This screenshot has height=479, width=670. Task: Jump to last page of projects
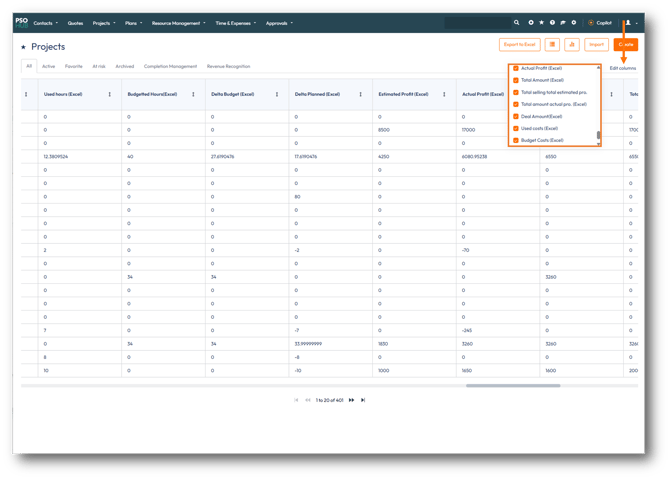(x=363, y=400)
